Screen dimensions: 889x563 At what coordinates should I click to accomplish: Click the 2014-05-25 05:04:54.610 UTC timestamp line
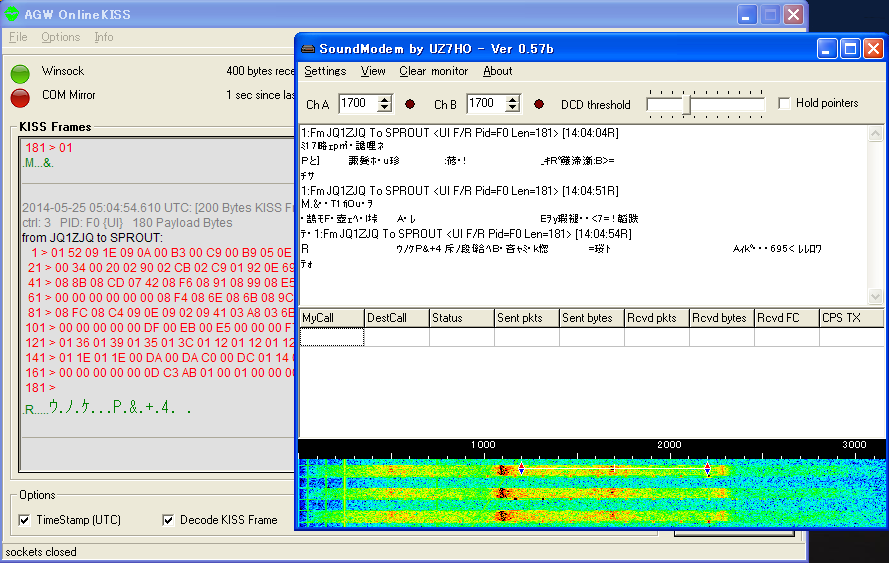click(x=158, y=208)
